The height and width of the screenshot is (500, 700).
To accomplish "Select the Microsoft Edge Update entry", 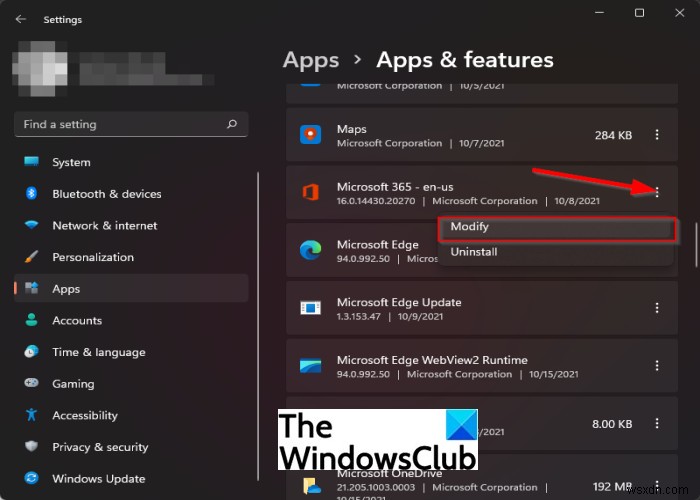I will pyautogui.click(x=482, y=308).
